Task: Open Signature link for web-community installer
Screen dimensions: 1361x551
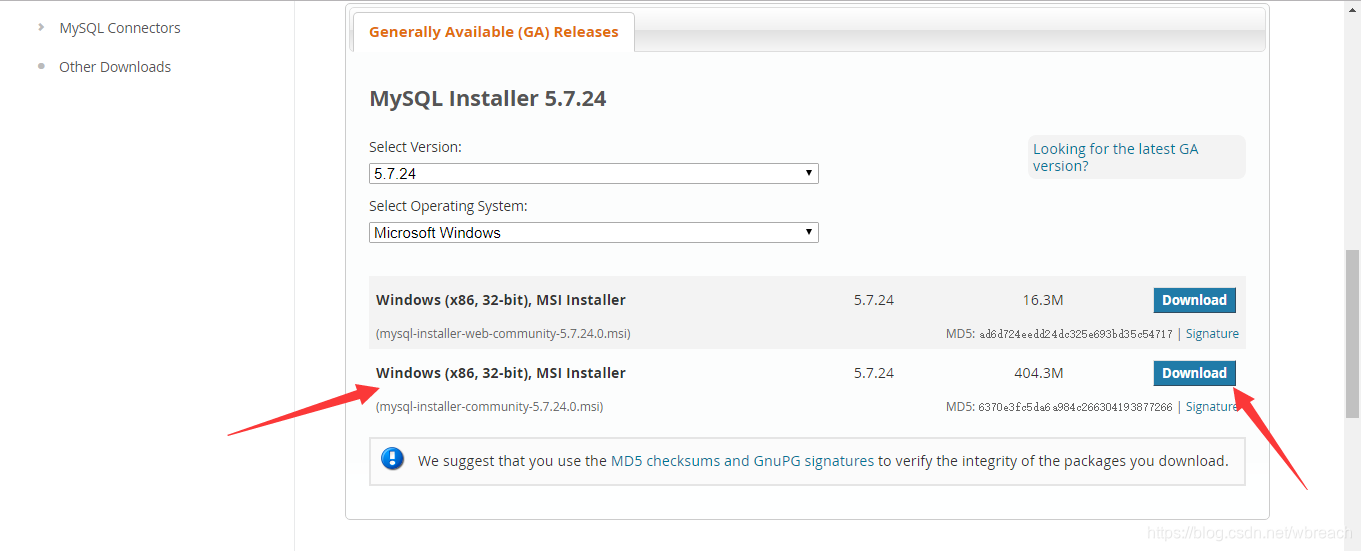Action: (x=1212, y=334)
